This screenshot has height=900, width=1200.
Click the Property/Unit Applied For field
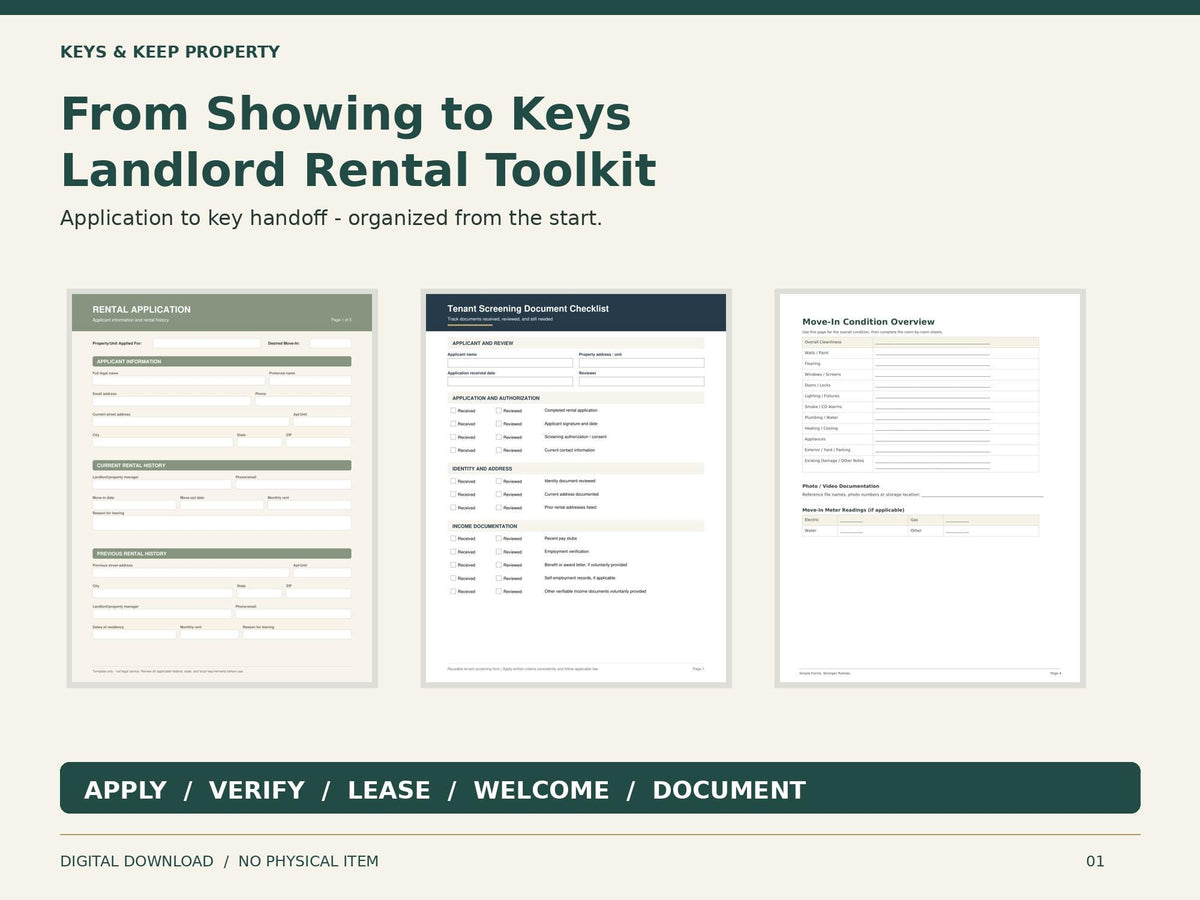[207, 343]
